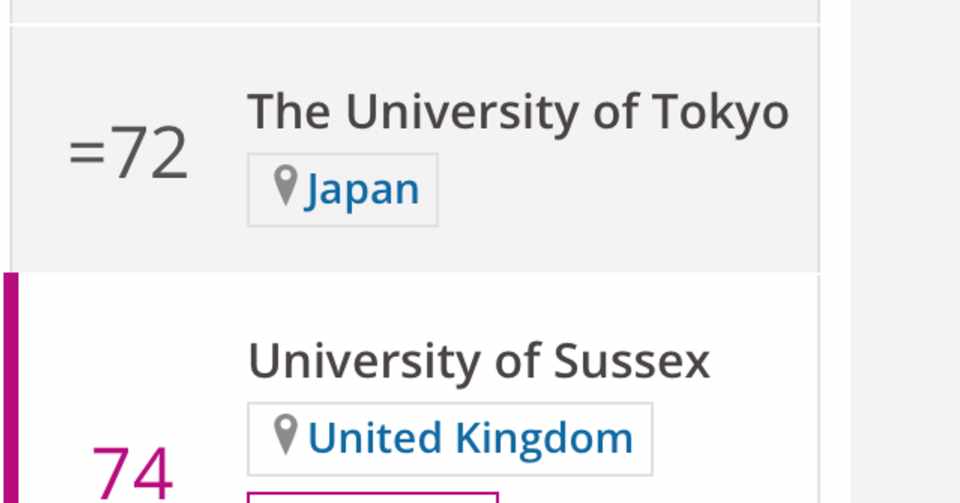Viewport: 960px width, 503px height.
Task: Click the word Sussex in the heading
Action: coord(631,361)
